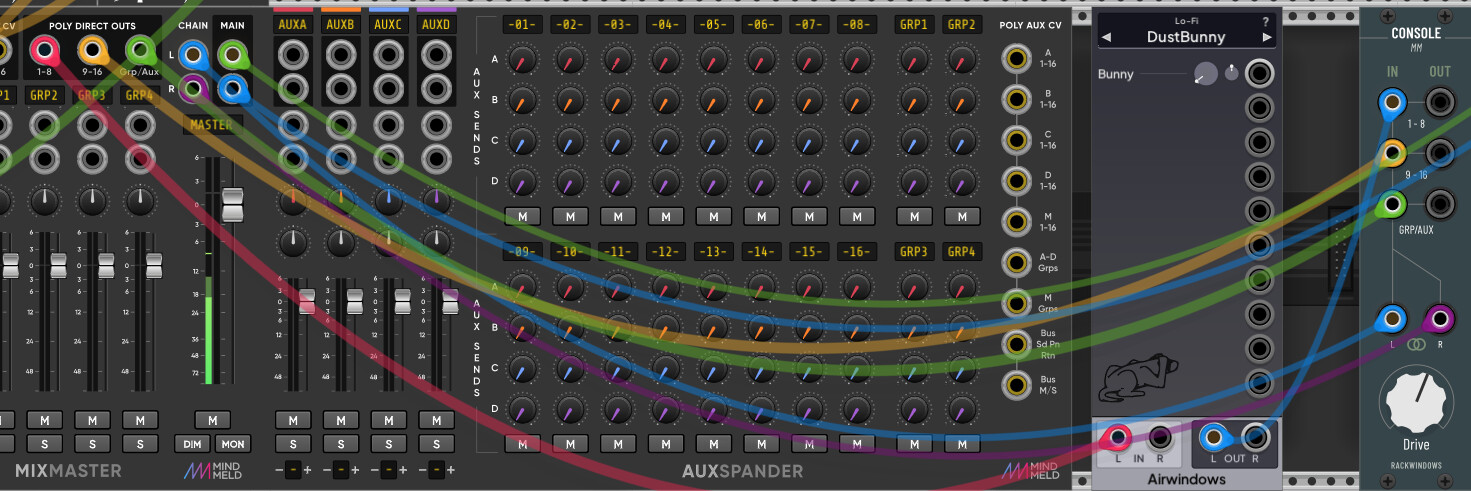This screenshot has height=491, width=1471.
Task: Click the large Bunny parameter knob
Action: pos(1206,74)
